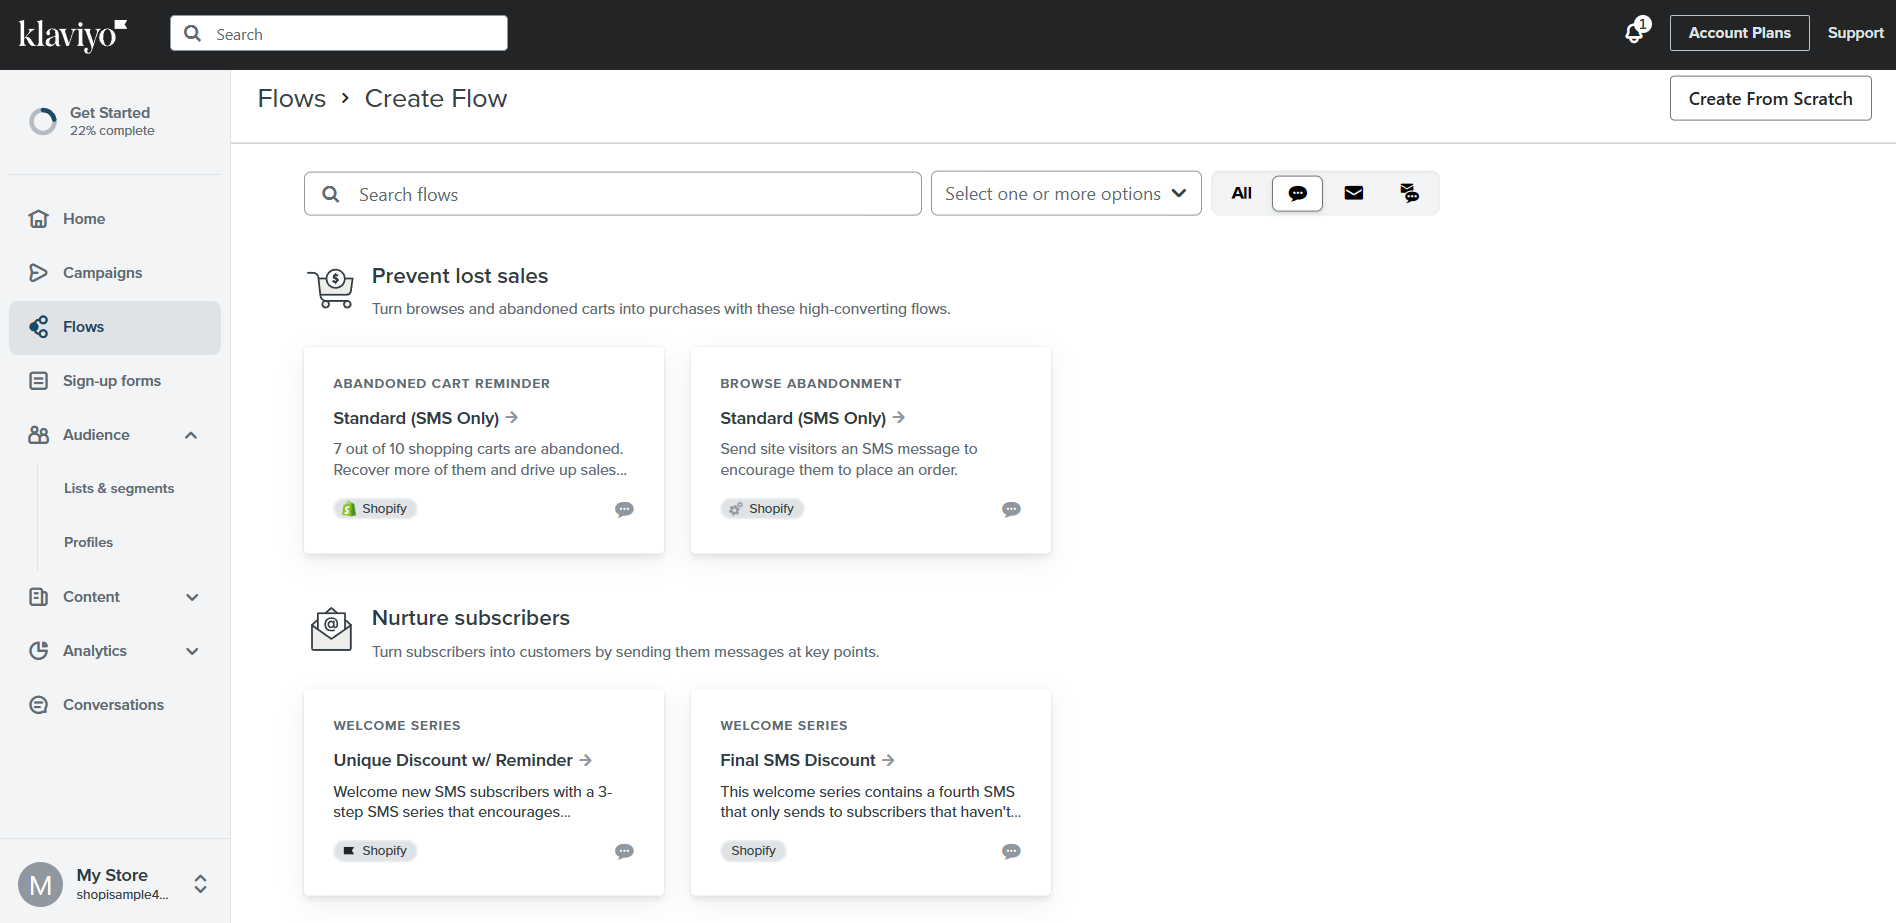Expand the Analytics section chevron

pyautogui.click(x=192, y=651)
